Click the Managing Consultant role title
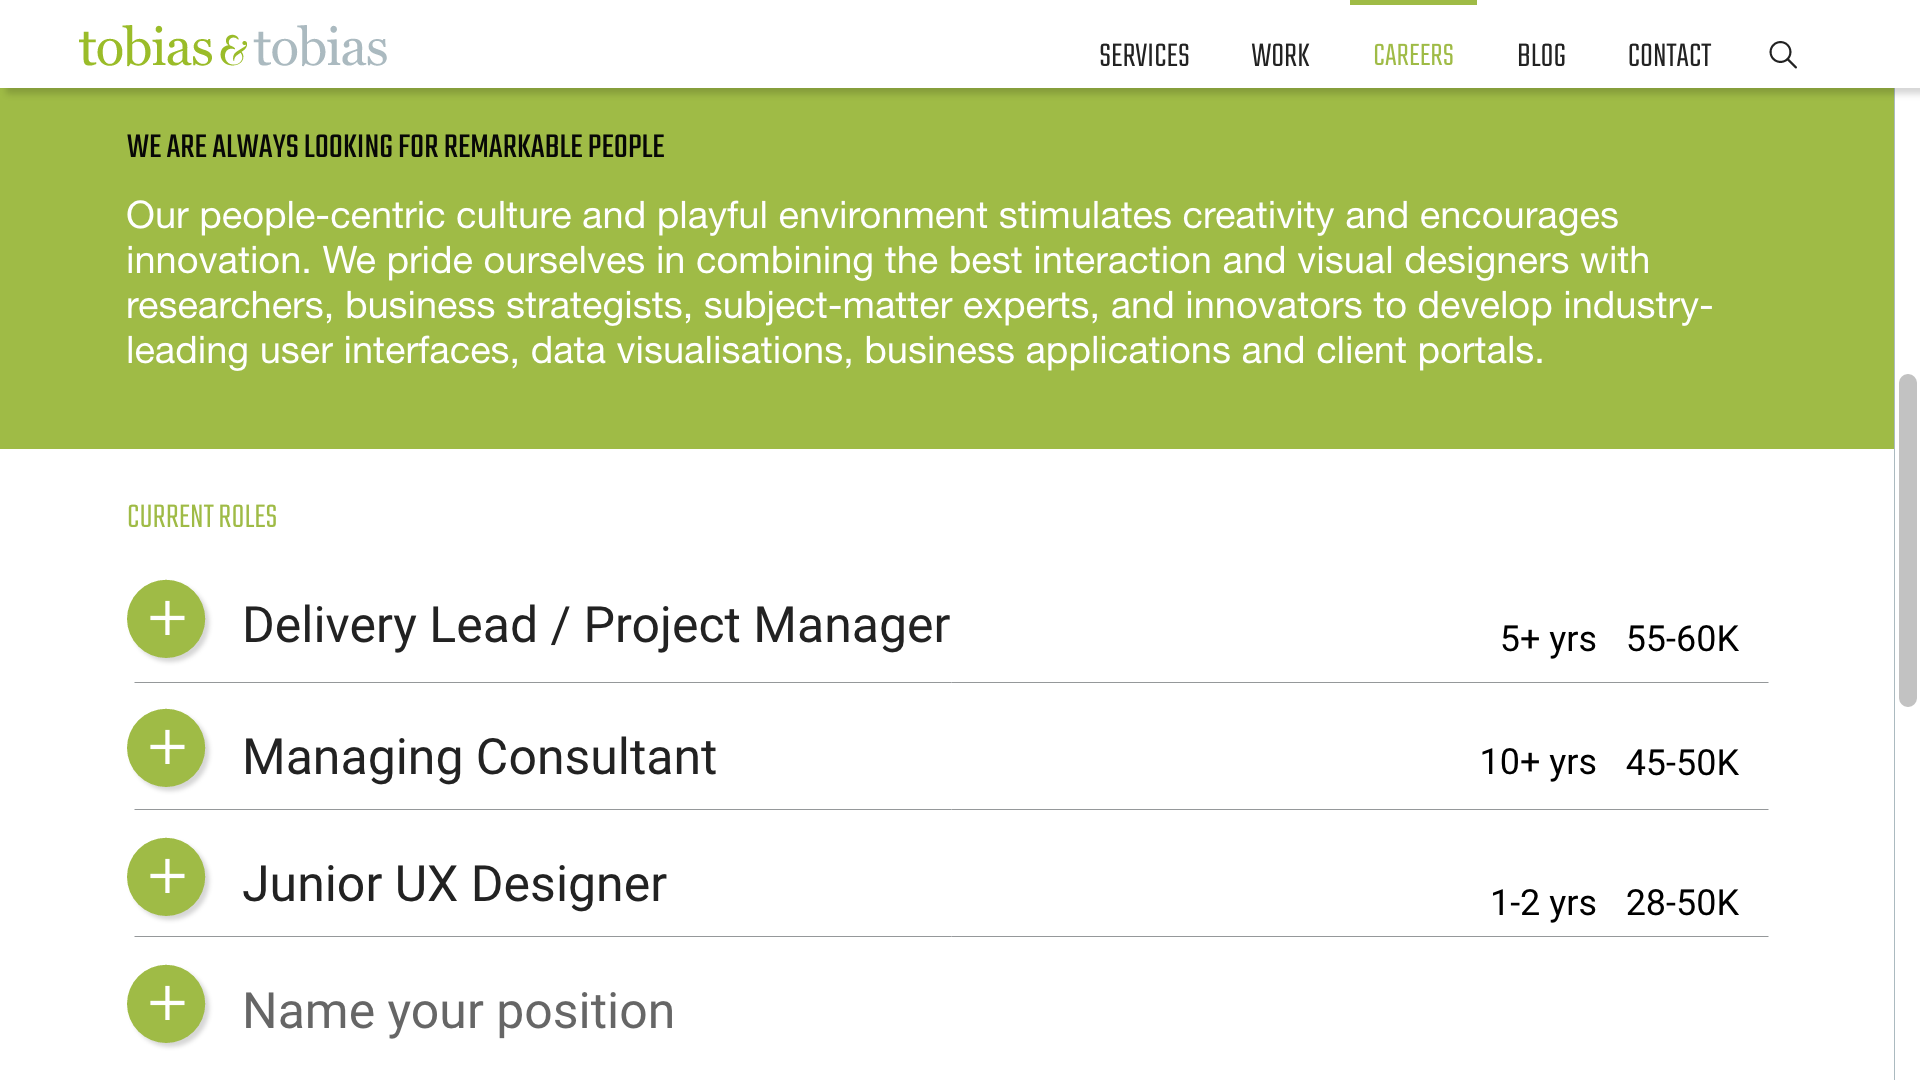This screenshot has width=1920, height=1080. [479, 757]
